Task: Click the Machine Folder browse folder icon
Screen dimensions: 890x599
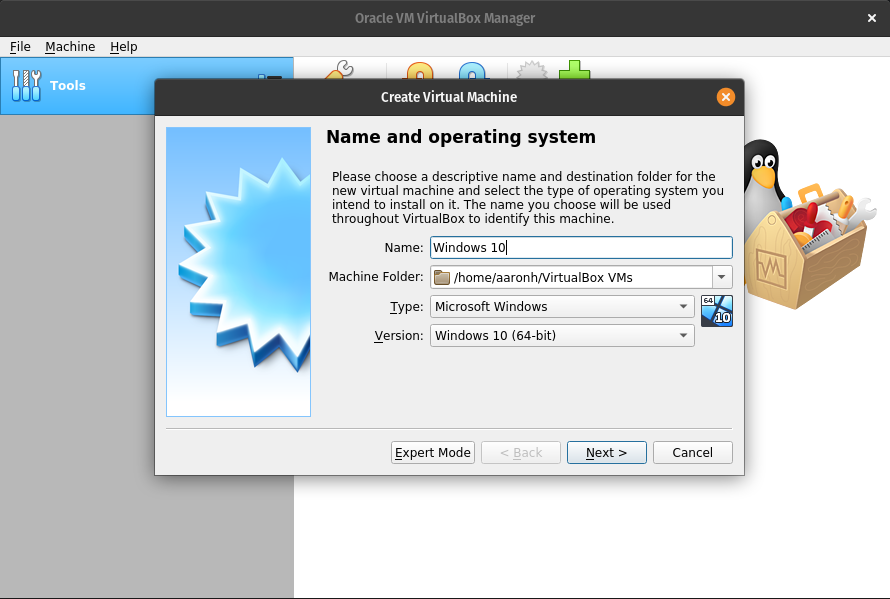Action: point(441,277)
